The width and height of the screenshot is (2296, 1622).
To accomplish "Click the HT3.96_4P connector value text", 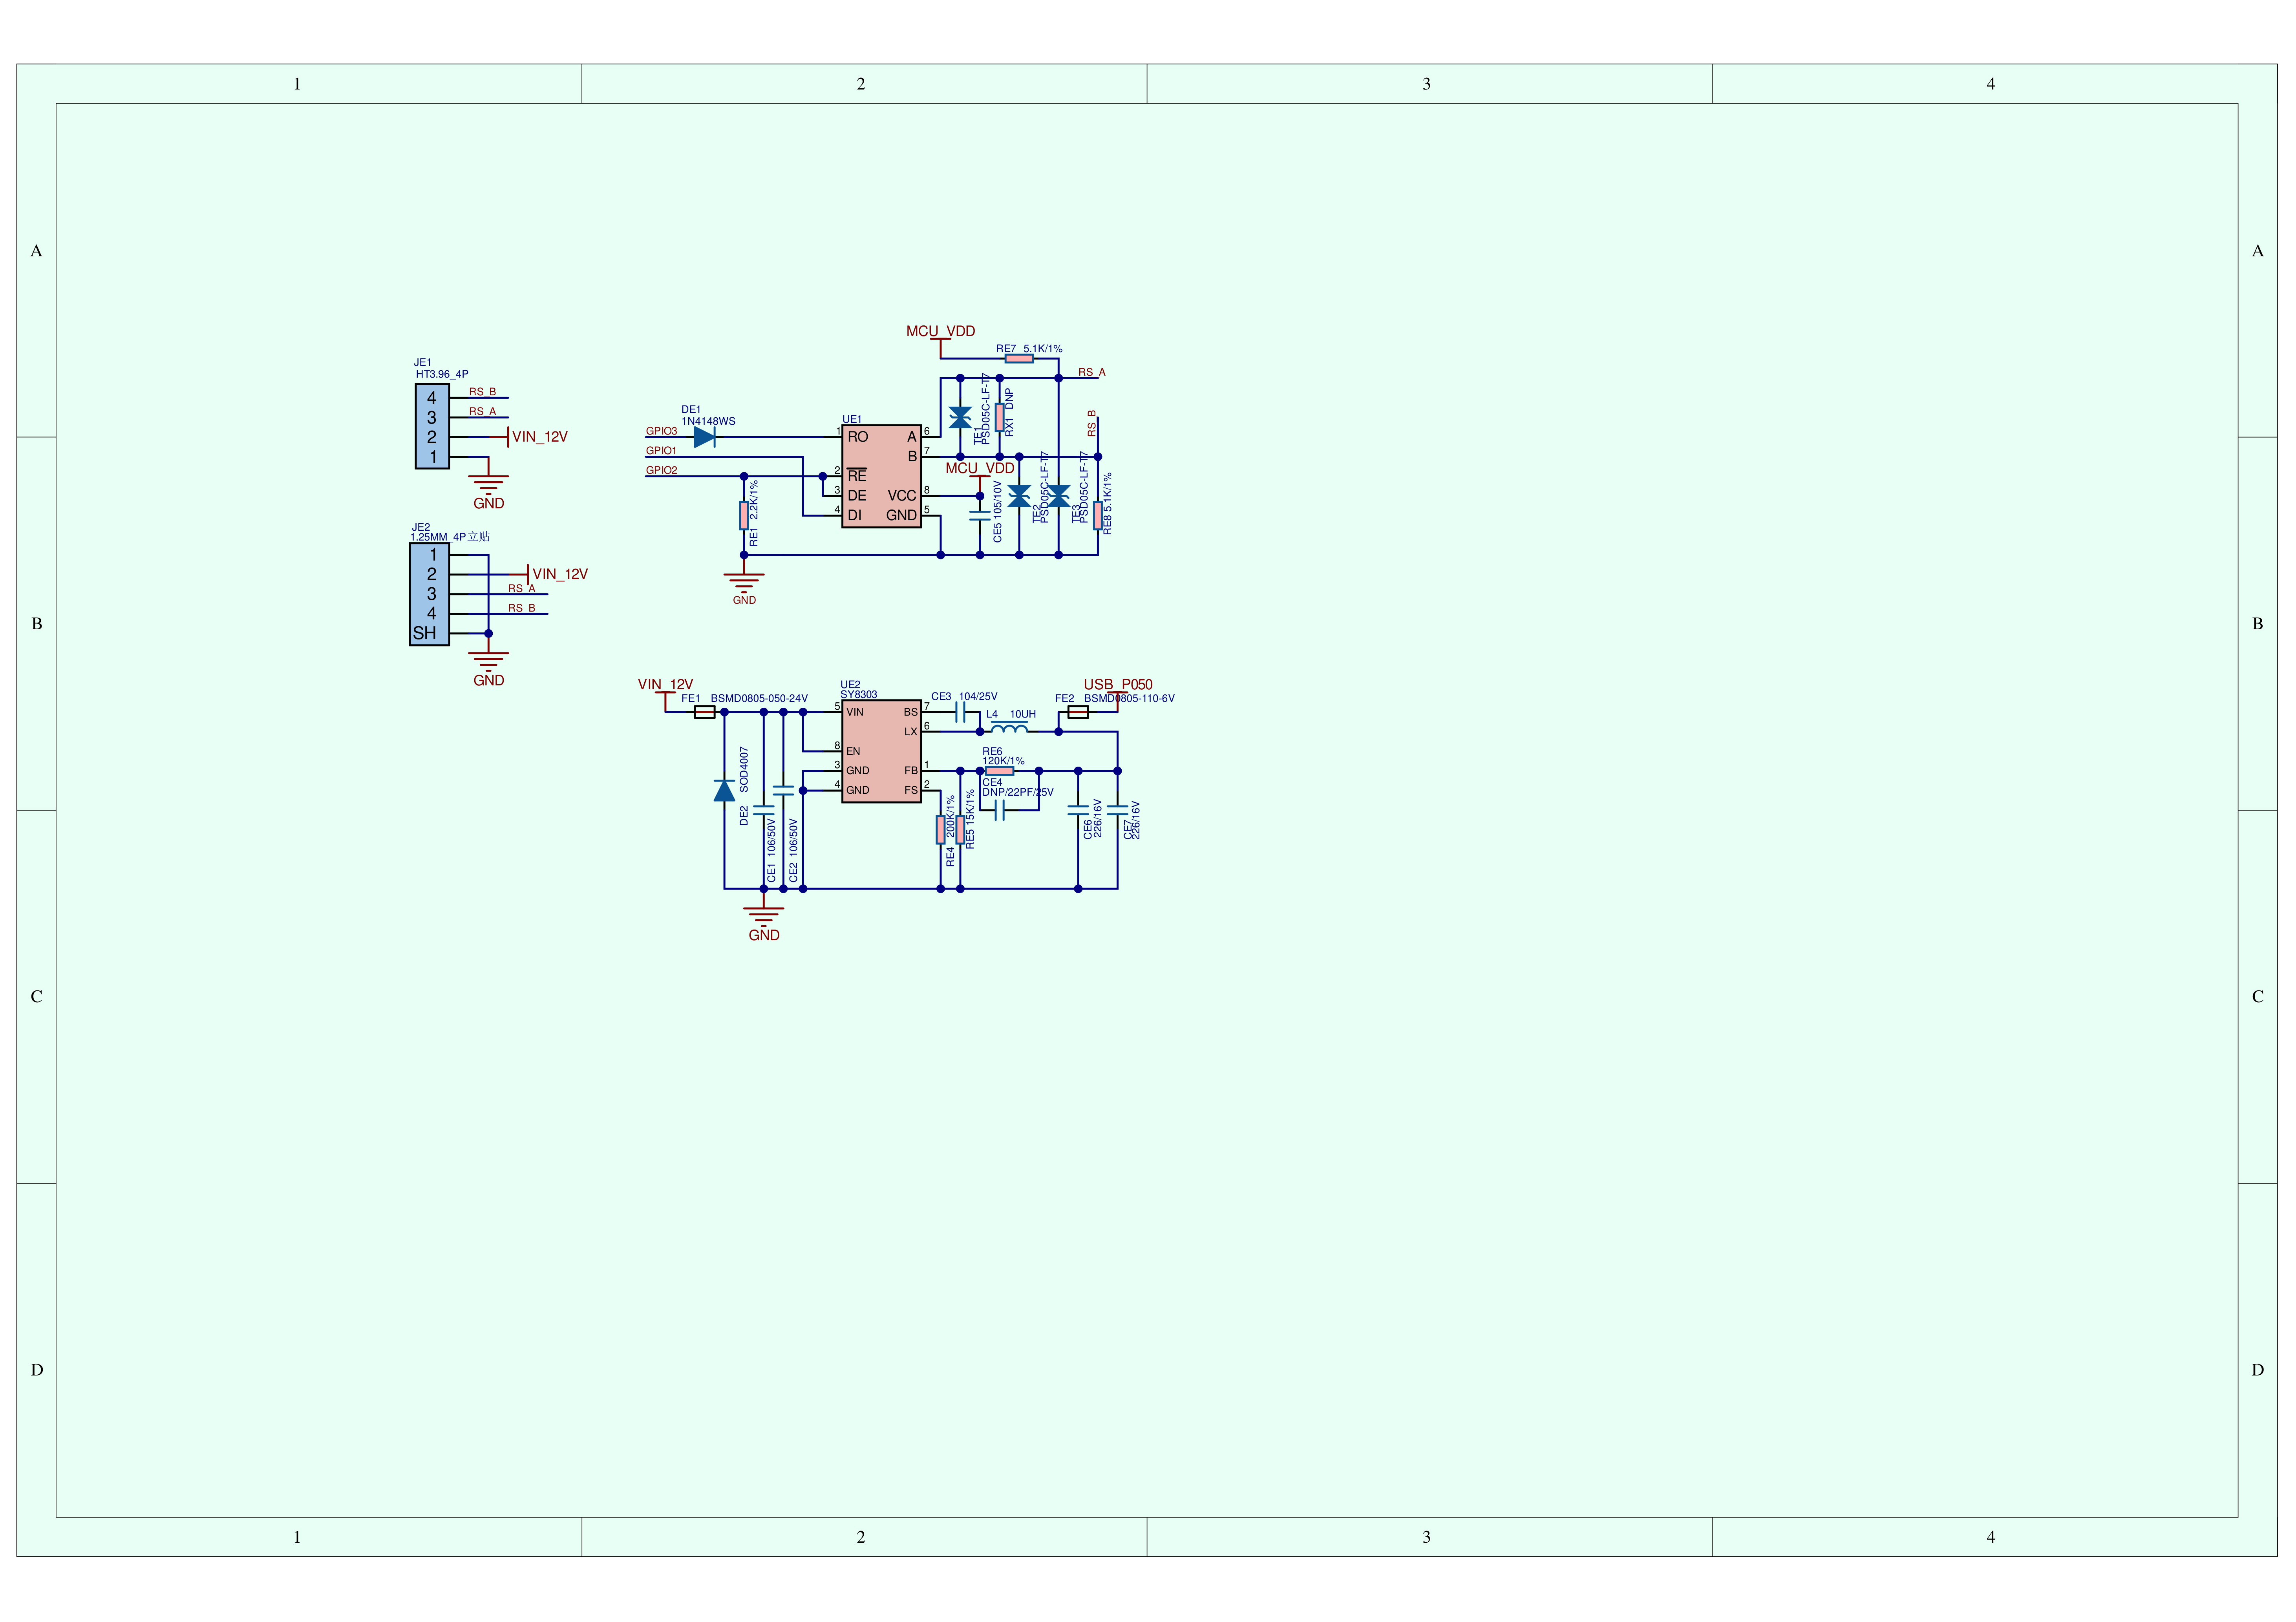I will coord(442,374).
